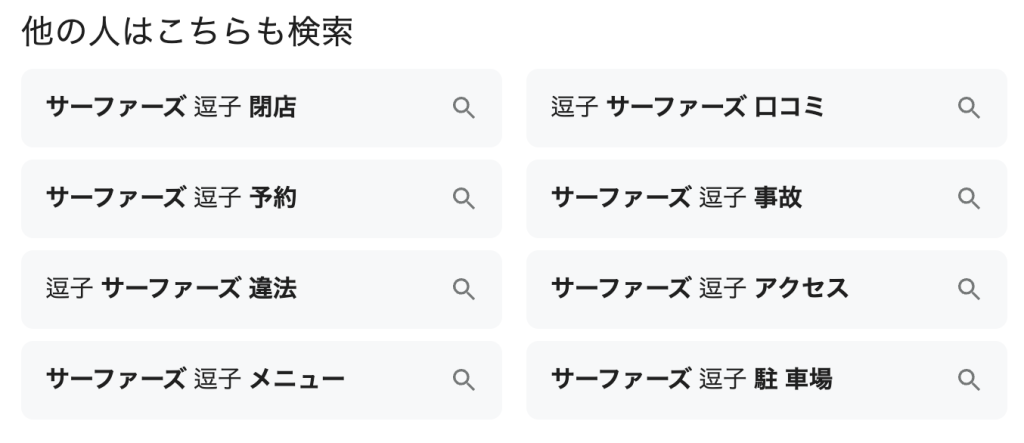
Task: Click the search icon next to サーファーズ 逗子 予約
Action: coord(463,199)
